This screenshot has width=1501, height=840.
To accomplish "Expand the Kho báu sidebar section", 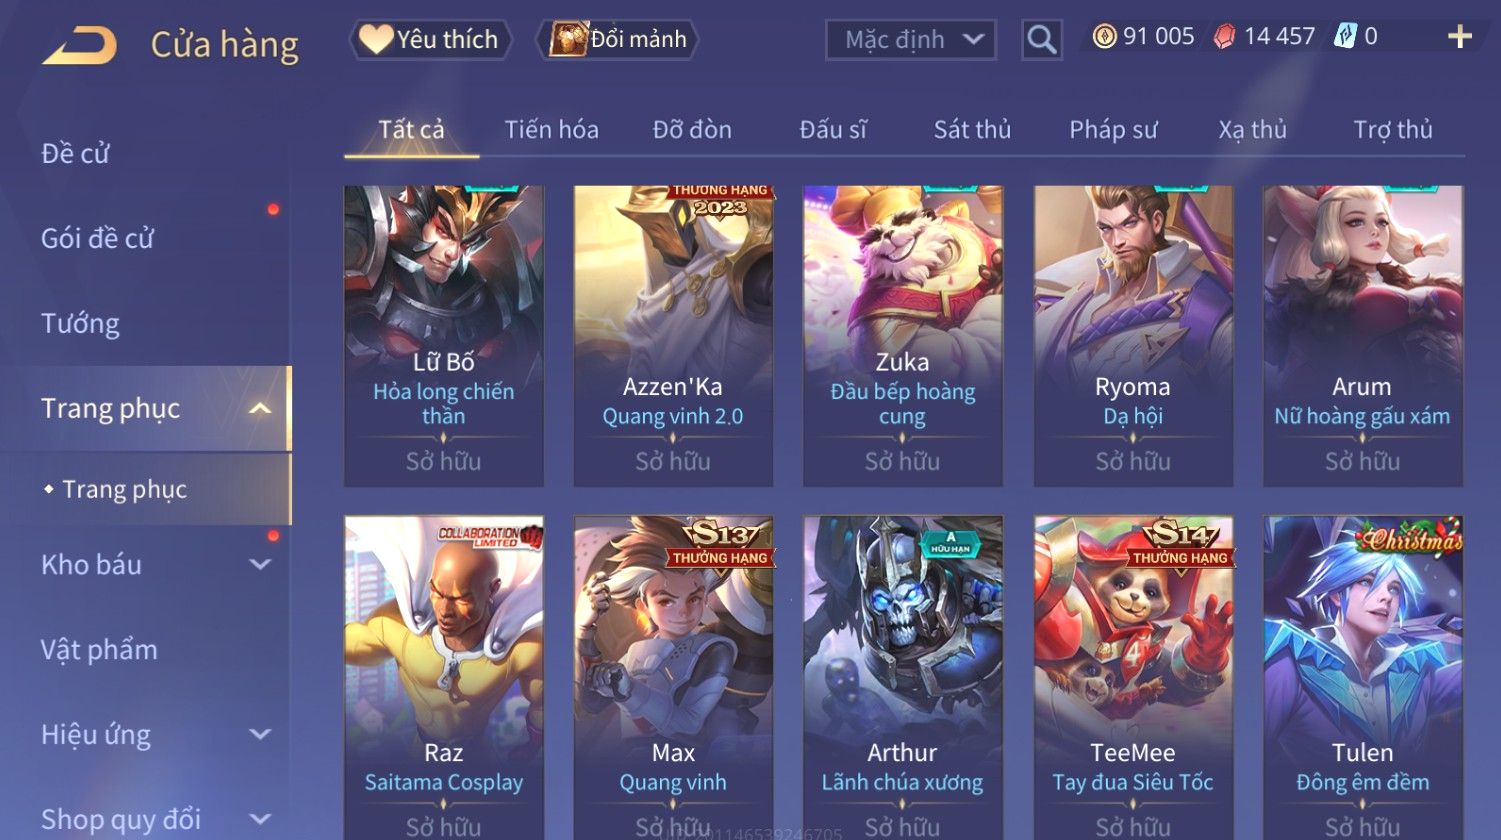I will [260, 564].
